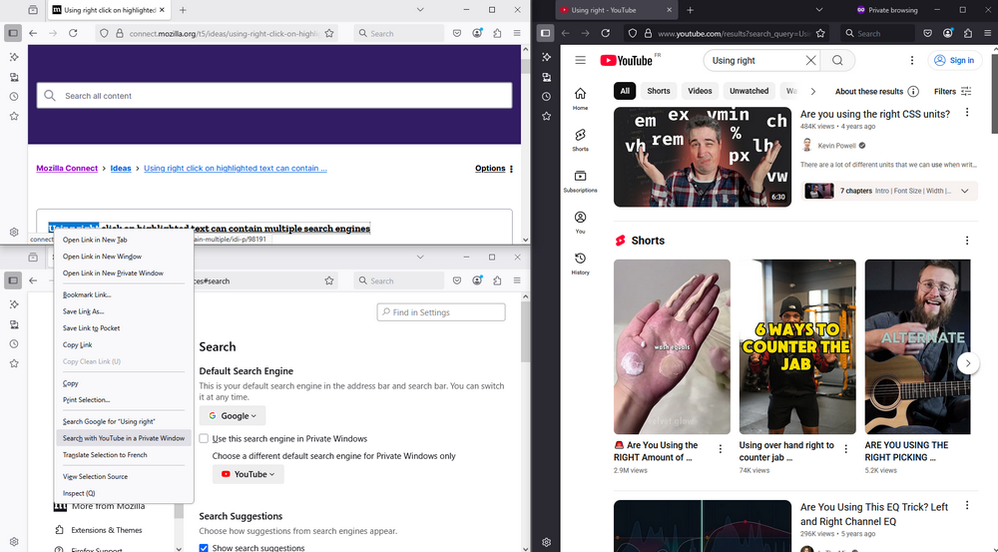Toggle Show search suggestions checkbox

204,548
